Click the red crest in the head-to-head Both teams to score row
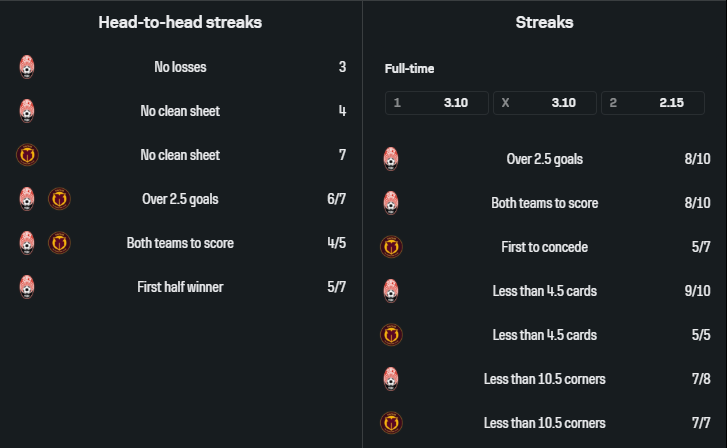 (x=27, y=243)
